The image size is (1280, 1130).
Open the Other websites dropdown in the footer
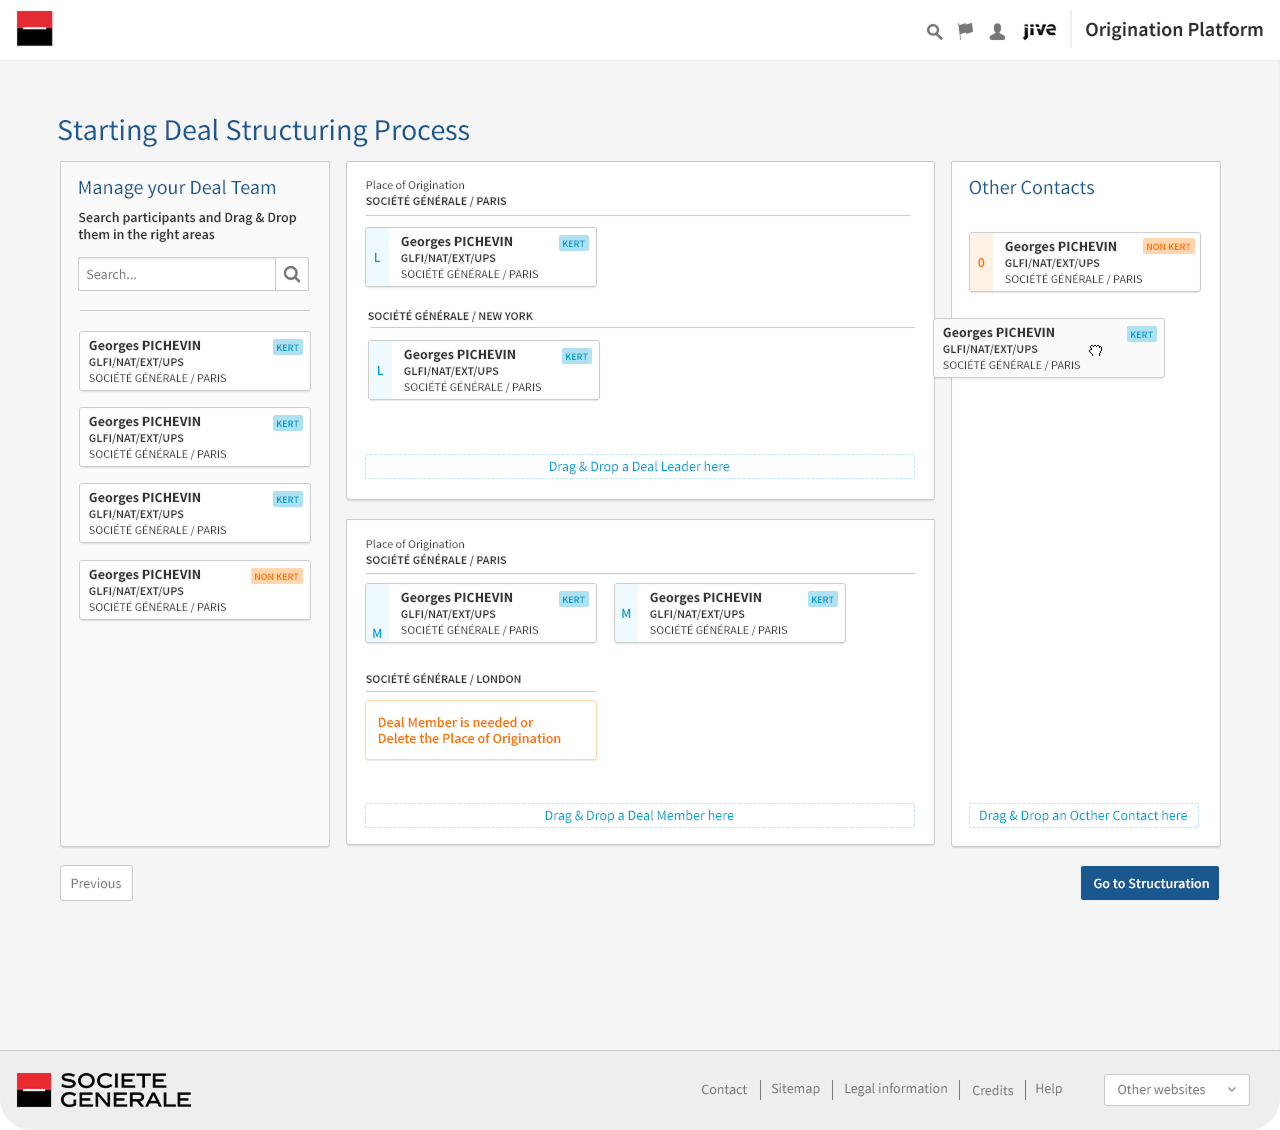pyautogui.click(x=1176, y=1090)
